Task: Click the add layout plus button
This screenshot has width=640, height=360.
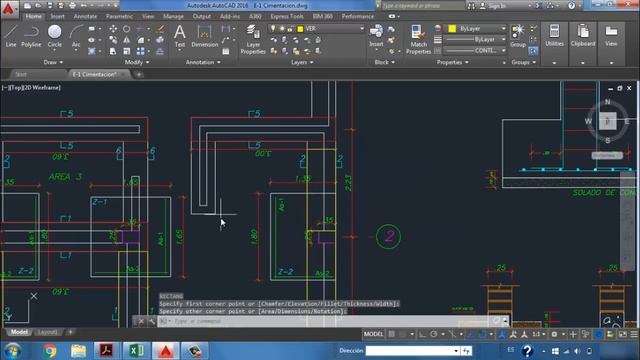Action: (70, 332)
